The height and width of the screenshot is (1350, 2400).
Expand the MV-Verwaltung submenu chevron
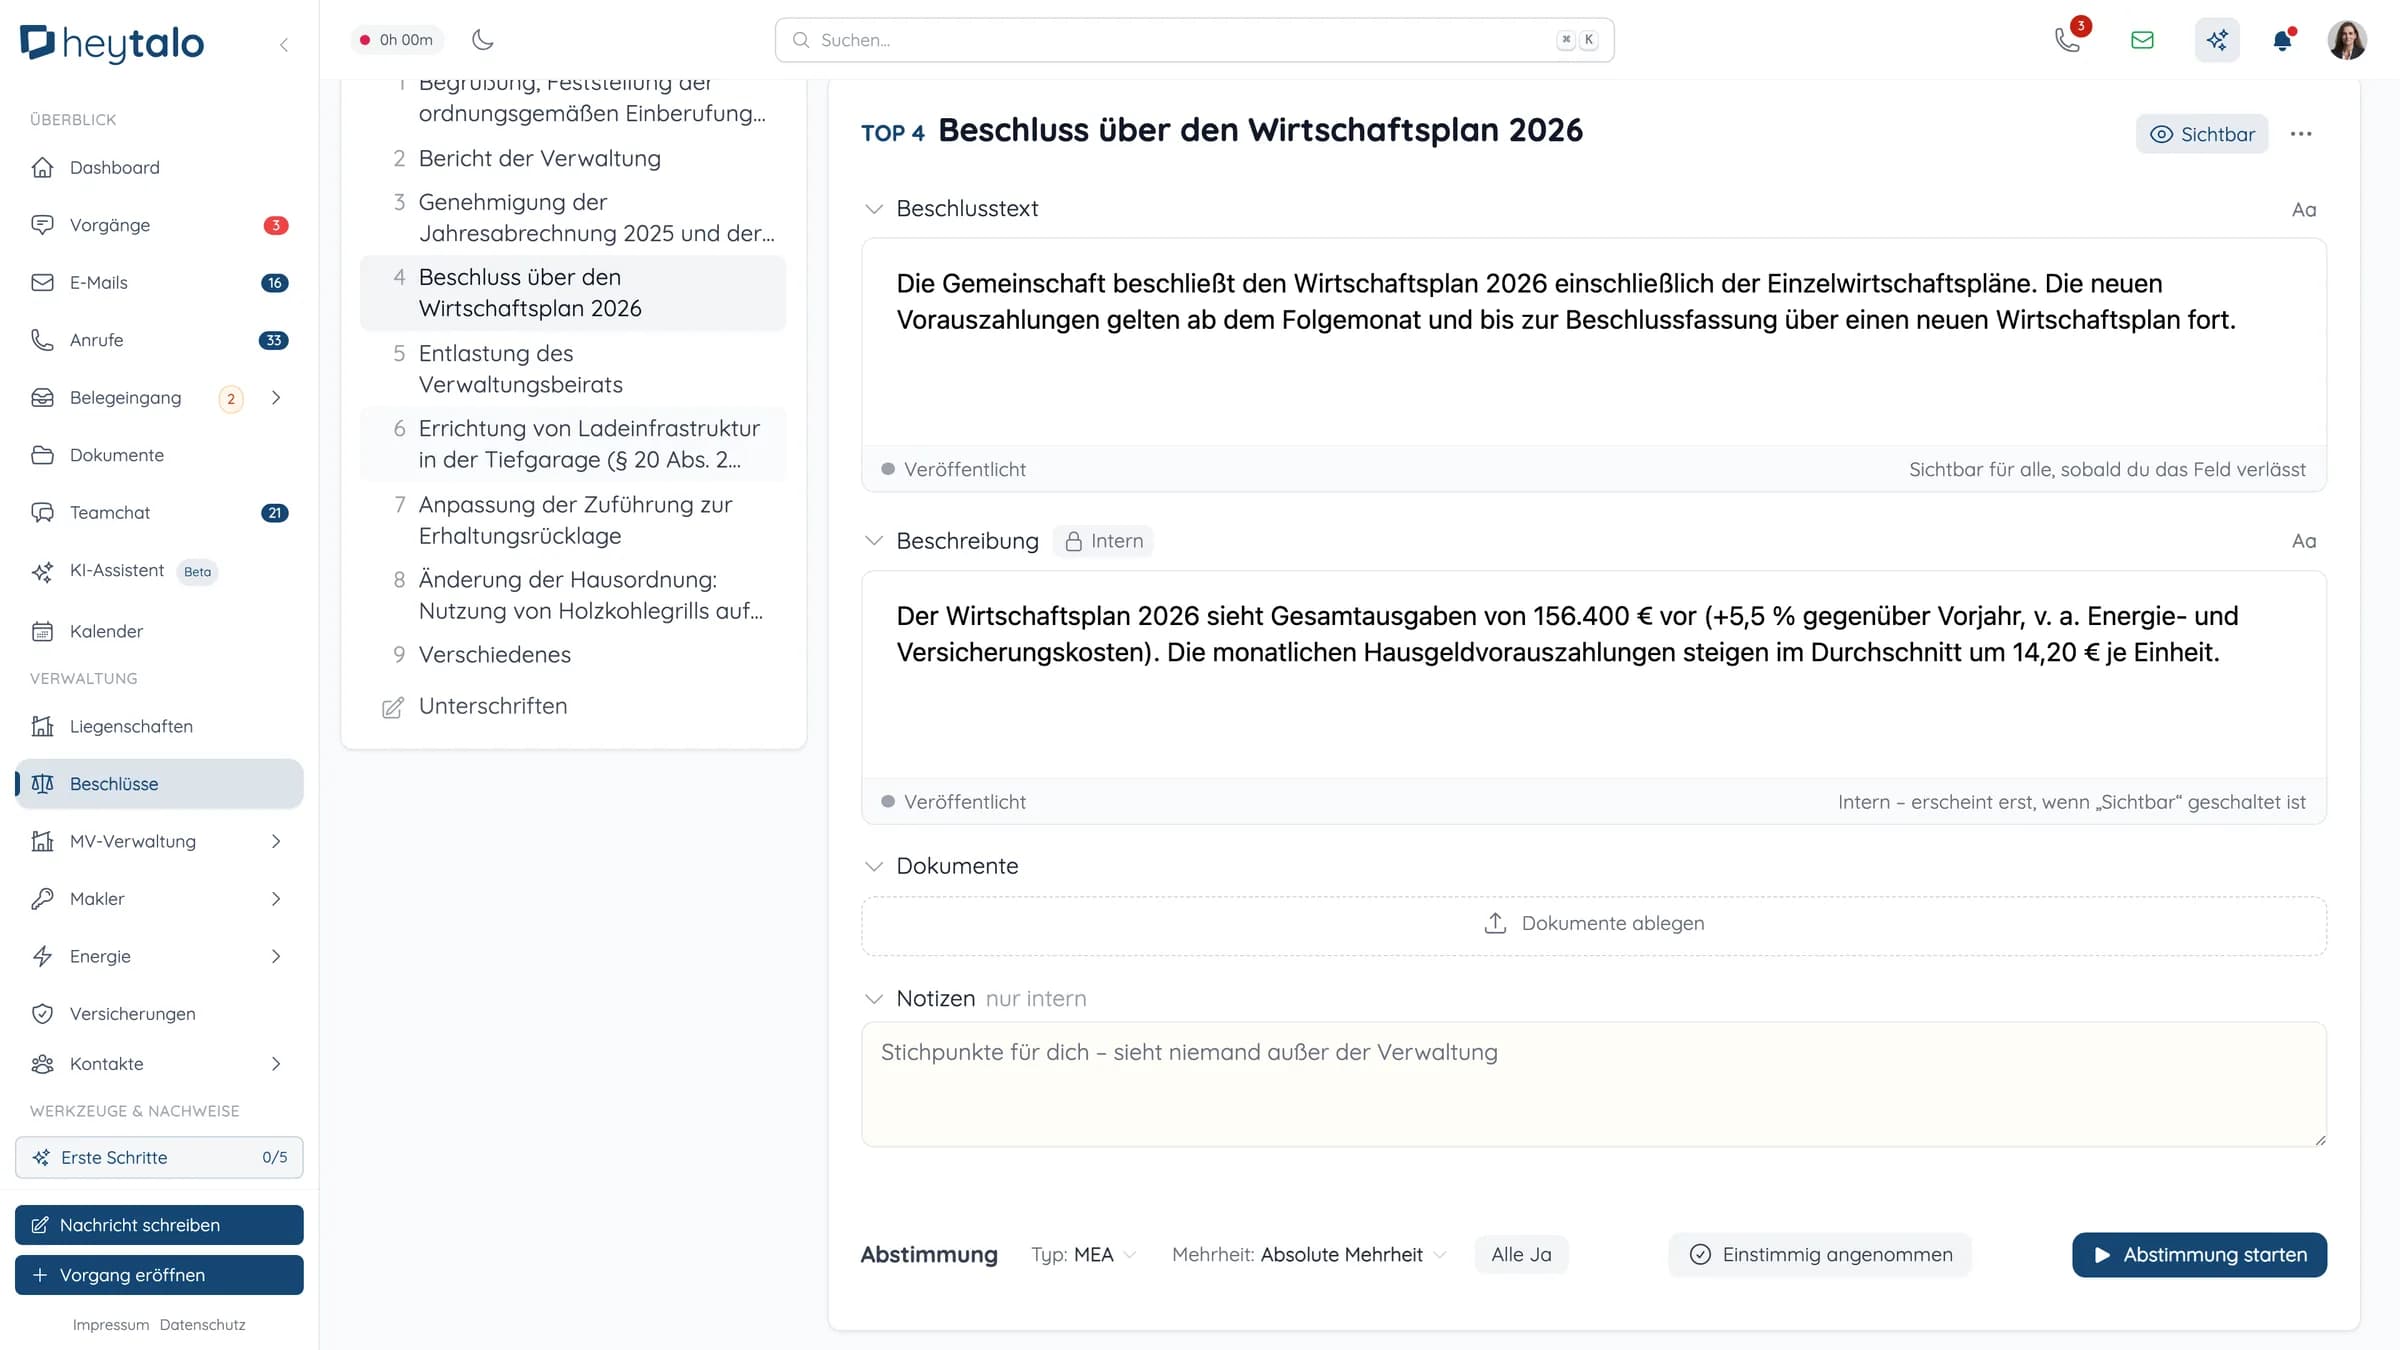pyautogui.click(x=276, y=842)
